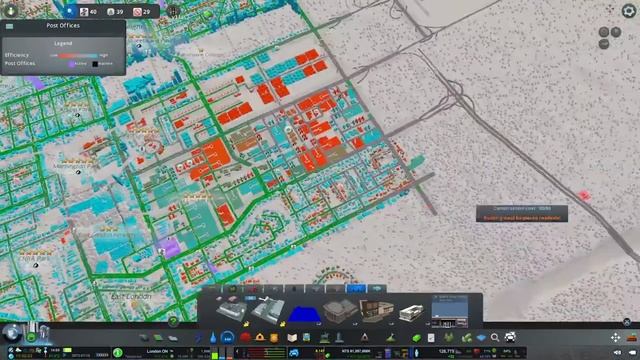The image size is (640, 360).
Task: Open the public transport bus menu
Action: (307, 338)
